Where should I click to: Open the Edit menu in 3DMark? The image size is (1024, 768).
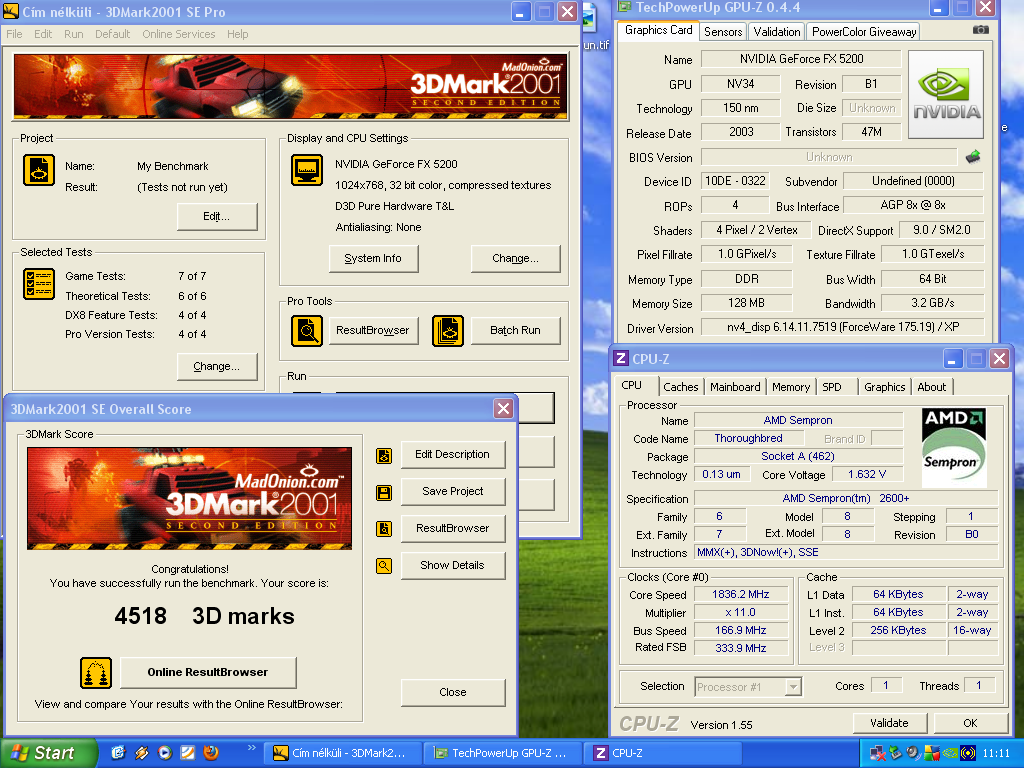coord(43,34)
